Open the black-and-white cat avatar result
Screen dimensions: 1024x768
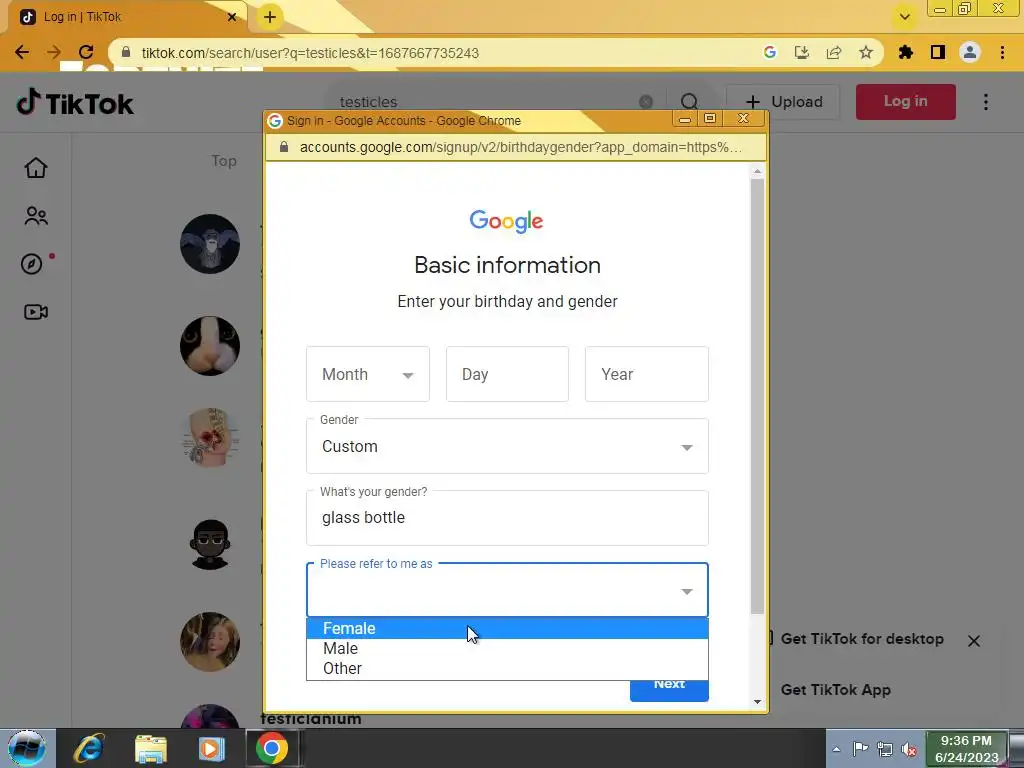[x=210, y=346]
